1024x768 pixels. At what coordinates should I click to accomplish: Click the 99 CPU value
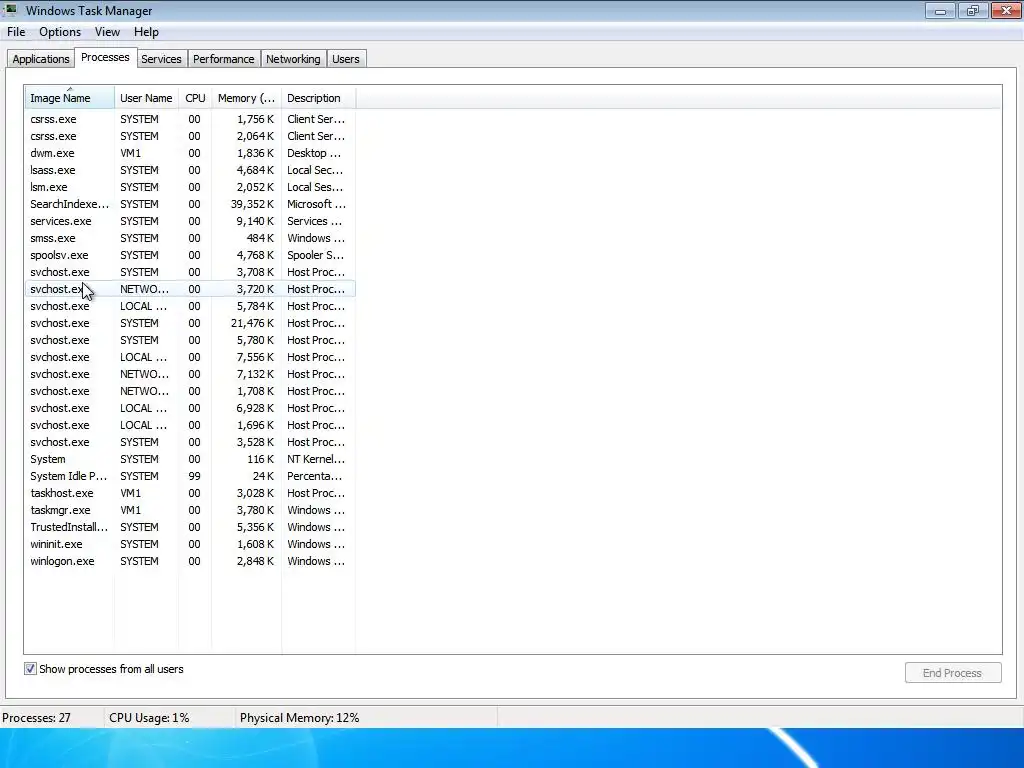click(195, 476)
